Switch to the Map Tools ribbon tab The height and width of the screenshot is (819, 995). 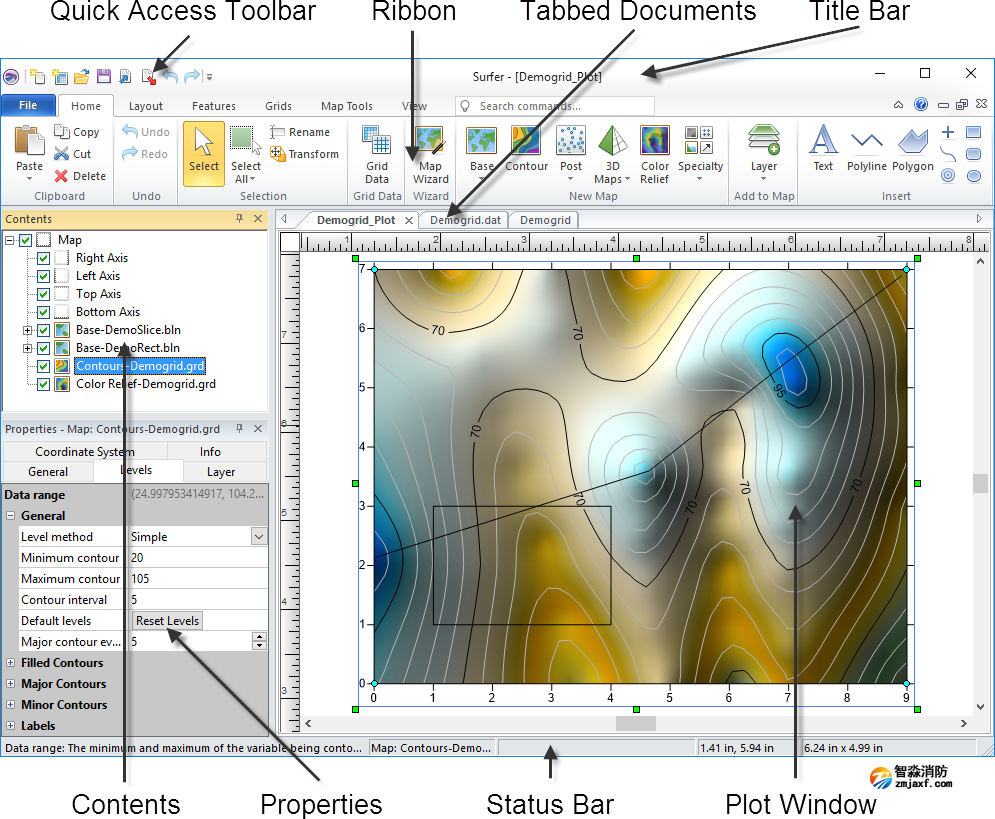tap(346, 106)
